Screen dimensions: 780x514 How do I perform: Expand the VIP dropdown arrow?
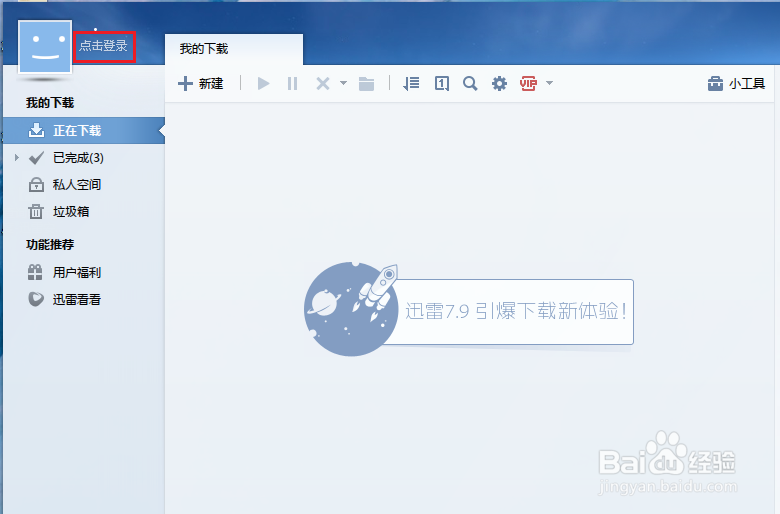point(549,83)
